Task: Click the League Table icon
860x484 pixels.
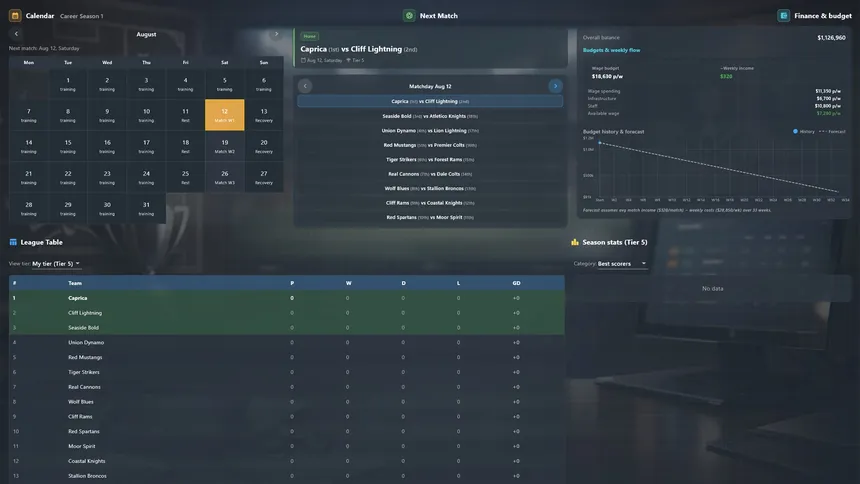Action: pyautogui.click(x=13, y=242)
